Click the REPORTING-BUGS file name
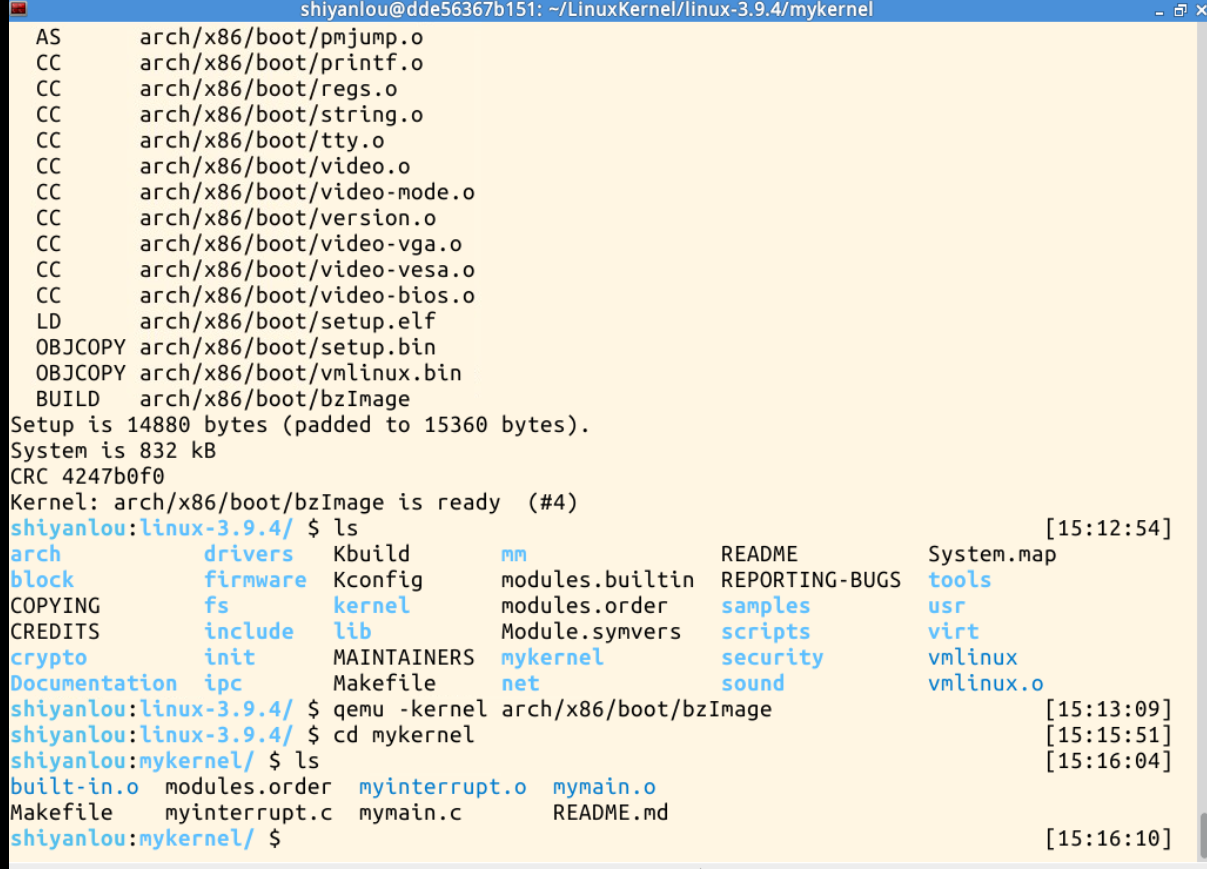1207x869 pixels. 811,579
